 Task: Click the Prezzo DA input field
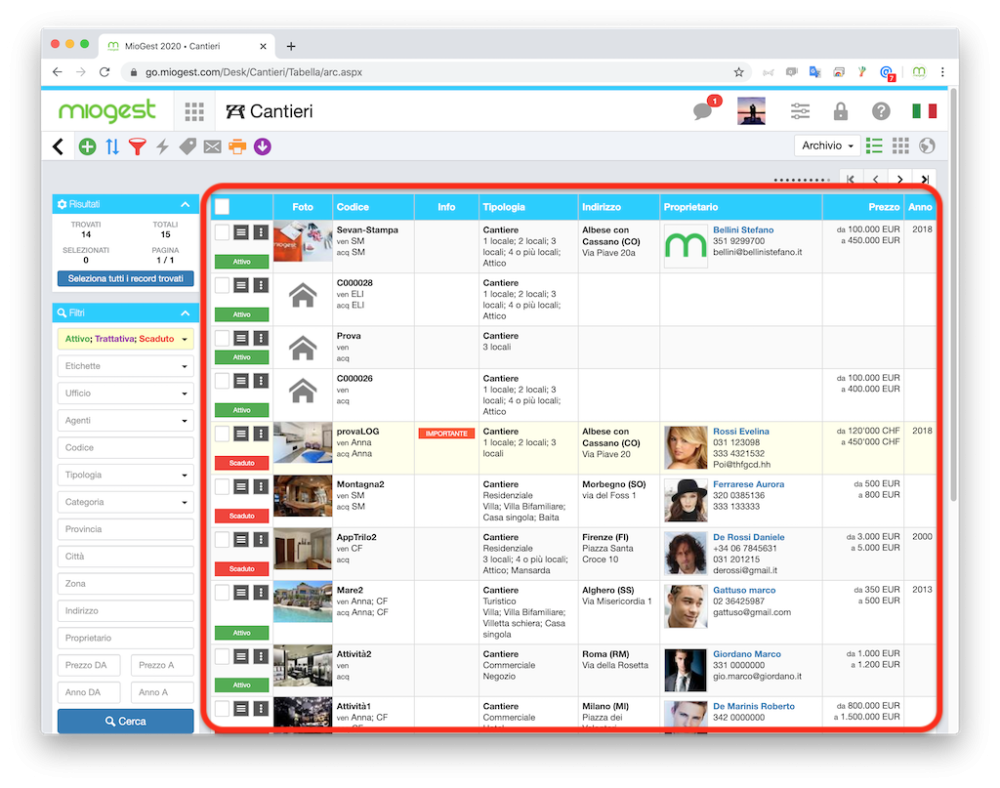89,665
